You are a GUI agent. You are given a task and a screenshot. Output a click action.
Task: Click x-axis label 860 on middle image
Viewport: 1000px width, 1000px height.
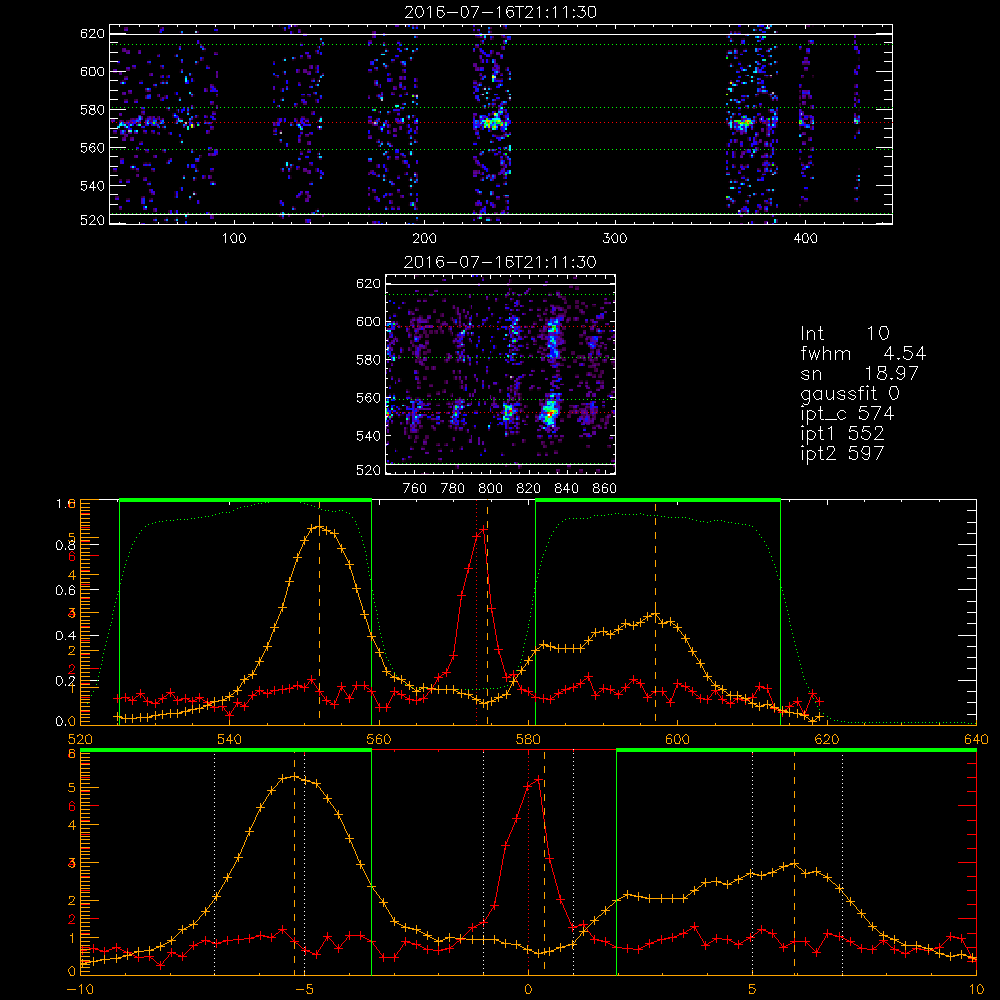pyautogui.click(x=605, y=489)
